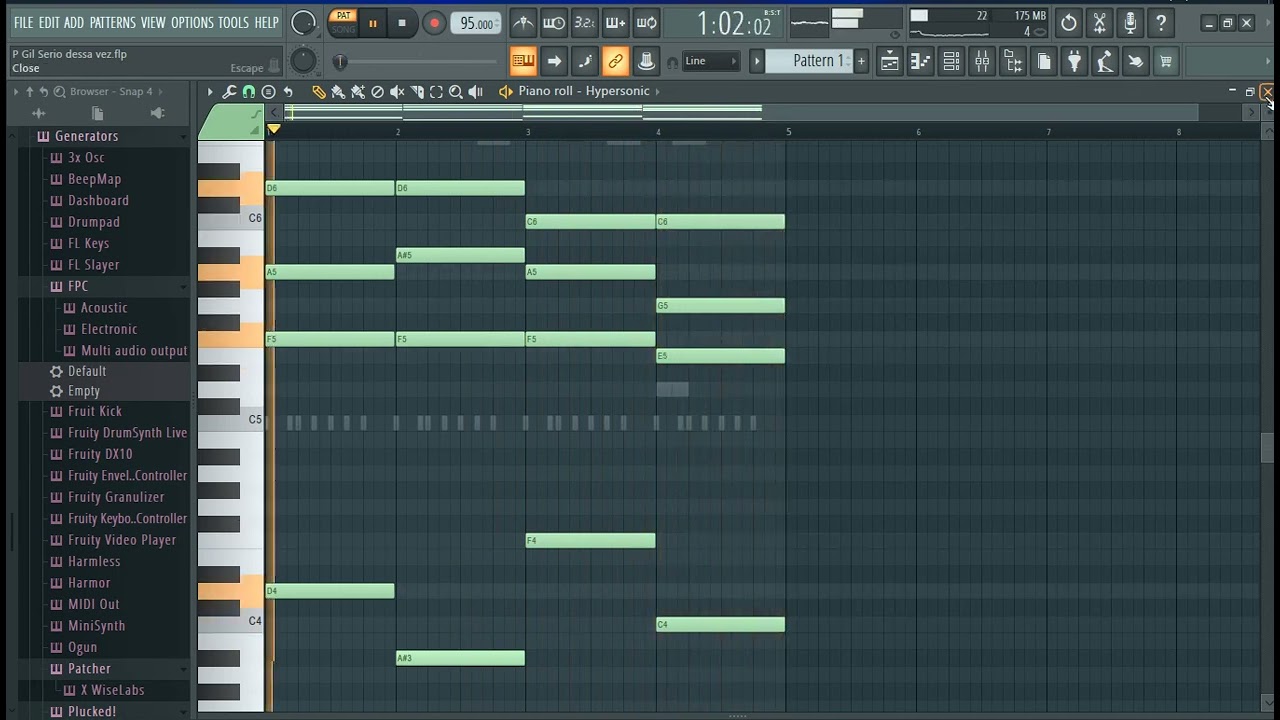Toggle the piano roll snap magnet
The width and height of the screenshot is (1280, 720).
pos(249,92)
